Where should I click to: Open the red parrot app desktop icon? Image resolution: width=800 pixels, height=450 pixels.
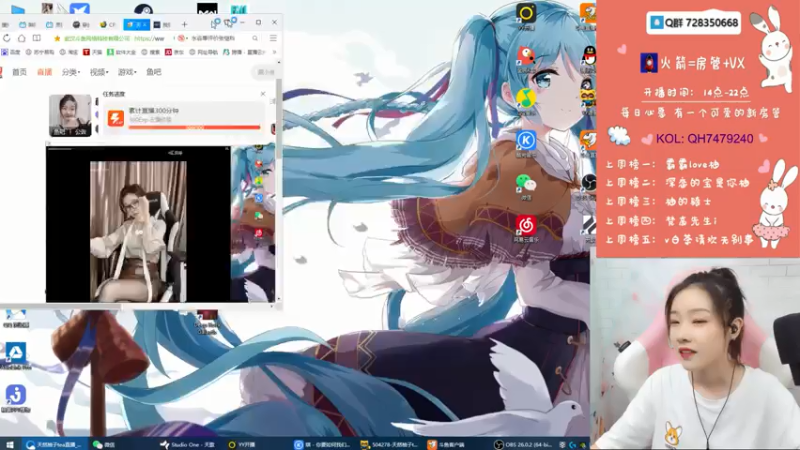coord(526,55)
